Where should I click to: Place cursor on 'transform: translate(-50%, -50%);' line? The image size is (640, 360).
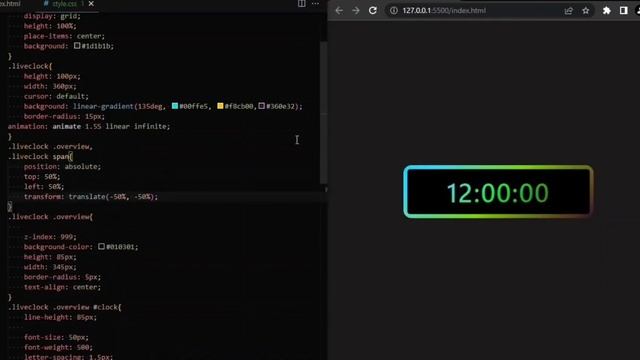click(91, 197)
